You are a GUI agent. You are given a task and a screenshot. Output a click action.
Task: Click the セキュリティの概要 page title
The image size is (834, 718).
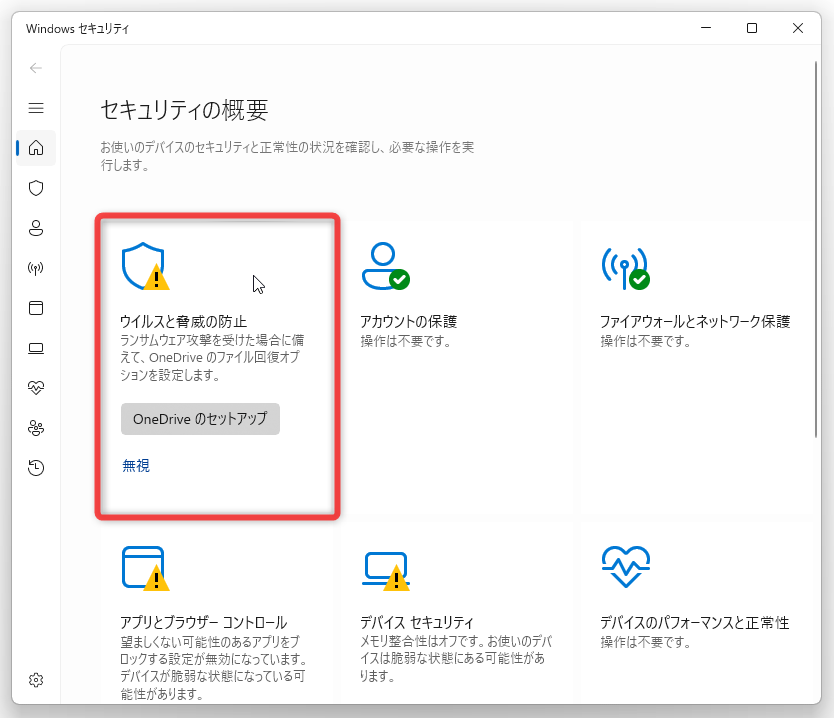tap(184, 111)
